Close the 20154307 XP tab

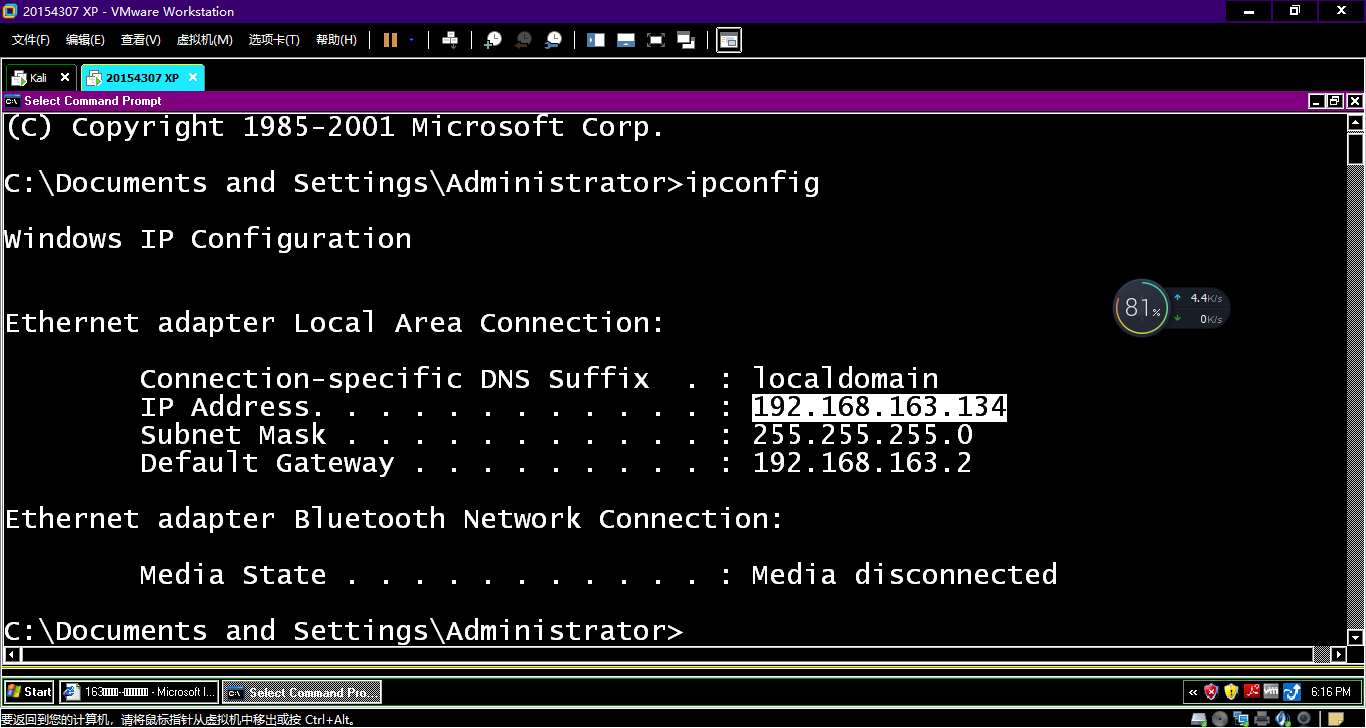193,77
